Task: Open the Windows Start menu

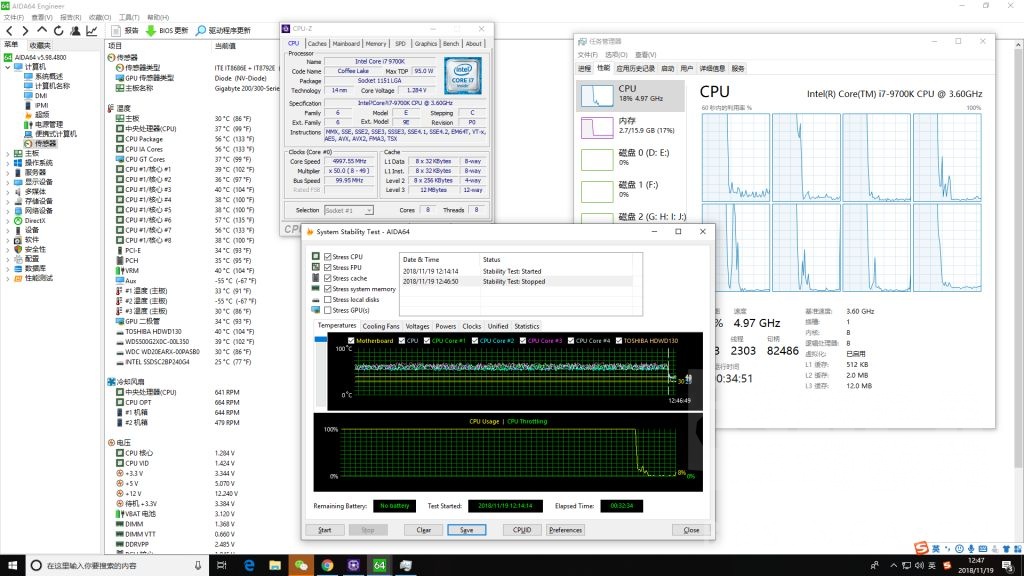Action: click(x=12, y=565)
